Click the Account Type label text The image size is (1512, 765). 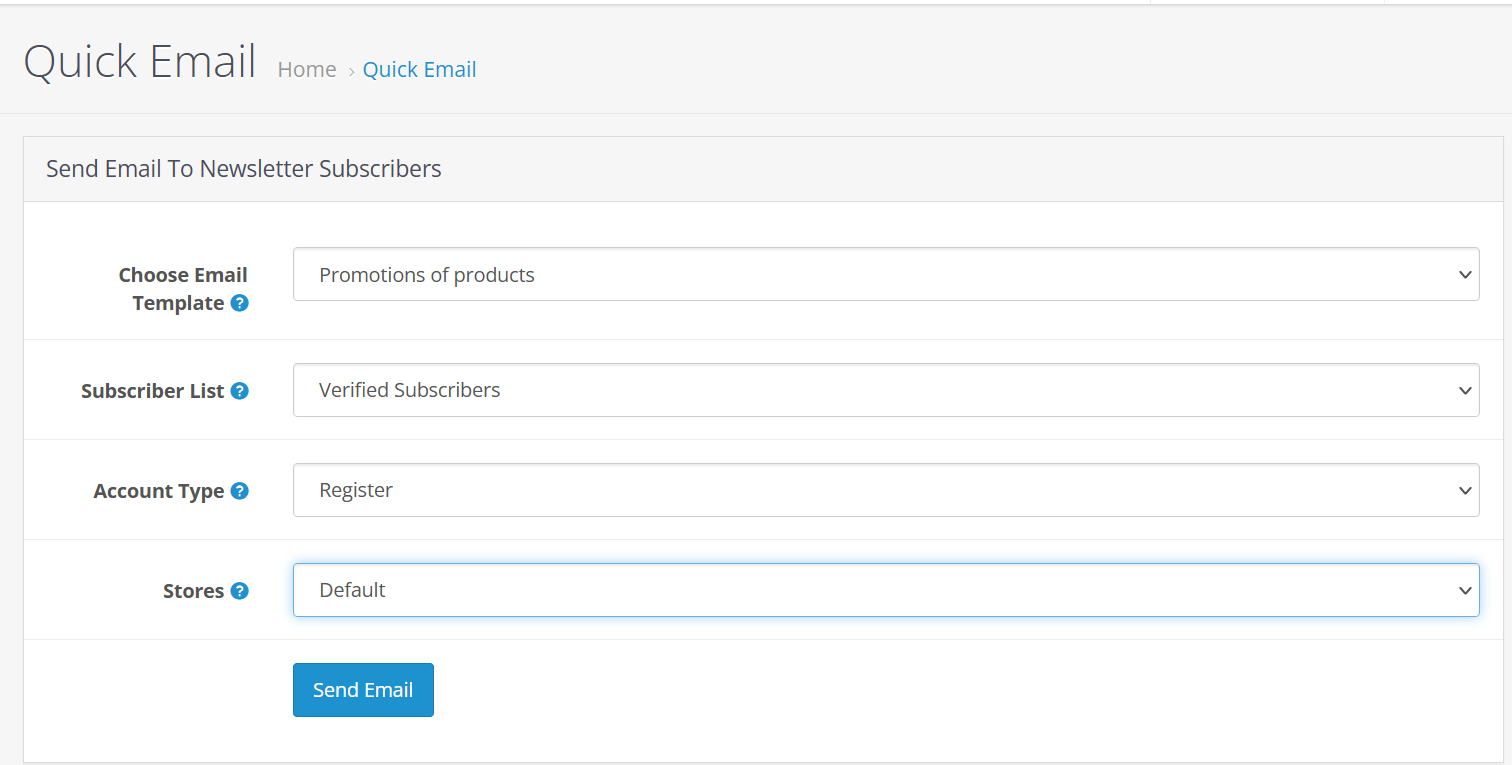pyautogui.click(x=158, y=491)
